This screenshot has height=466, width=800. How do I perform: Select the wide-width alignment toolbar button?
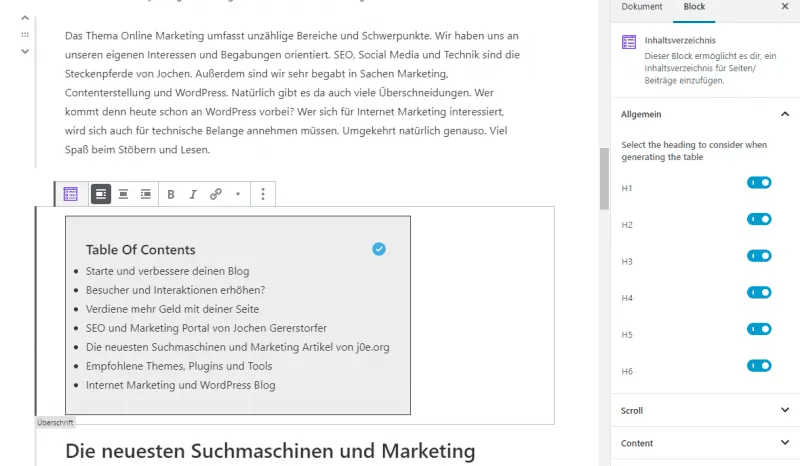[x=101, y=194]
